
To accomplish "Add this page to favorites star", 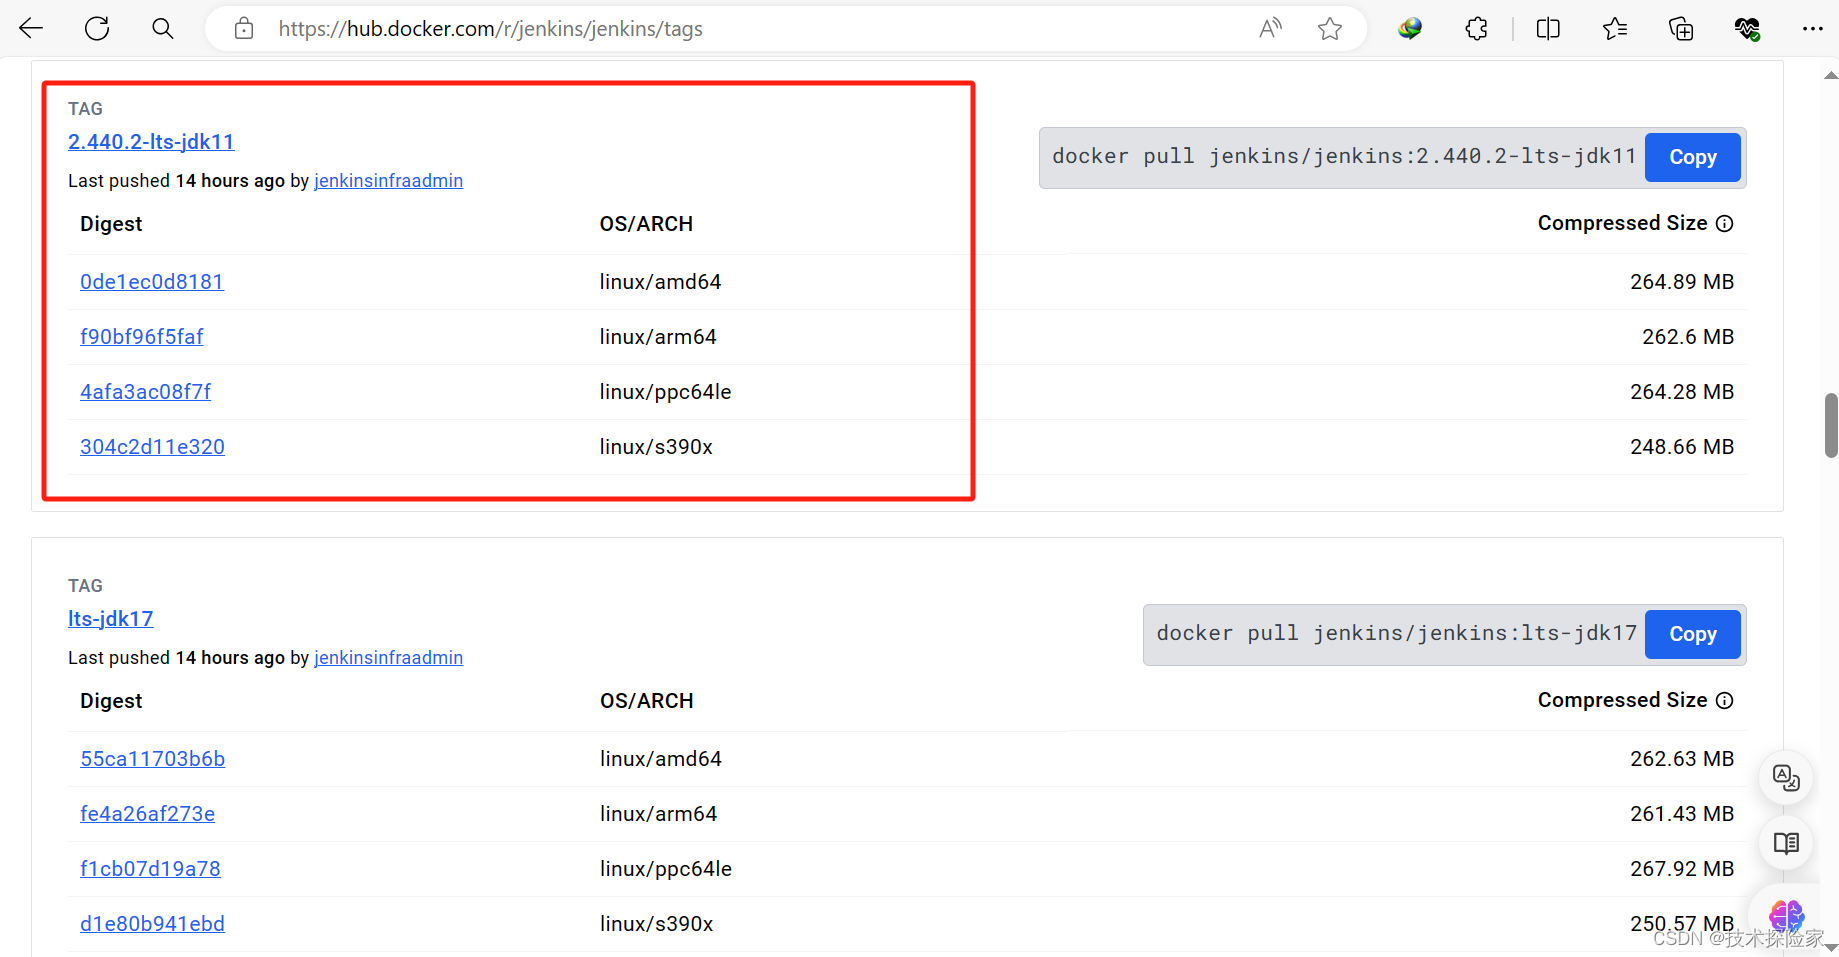I will pos(1330,29).
